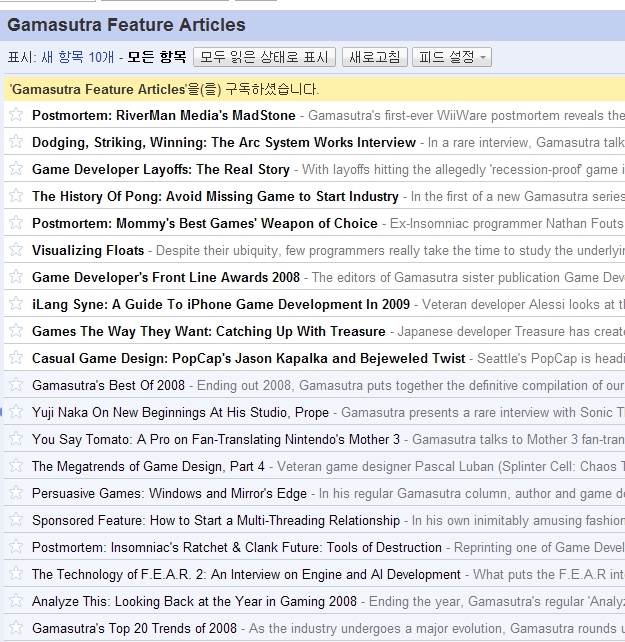Open Persuasive Games: Windows and Mirror's Edge

[x=170, y=494]
